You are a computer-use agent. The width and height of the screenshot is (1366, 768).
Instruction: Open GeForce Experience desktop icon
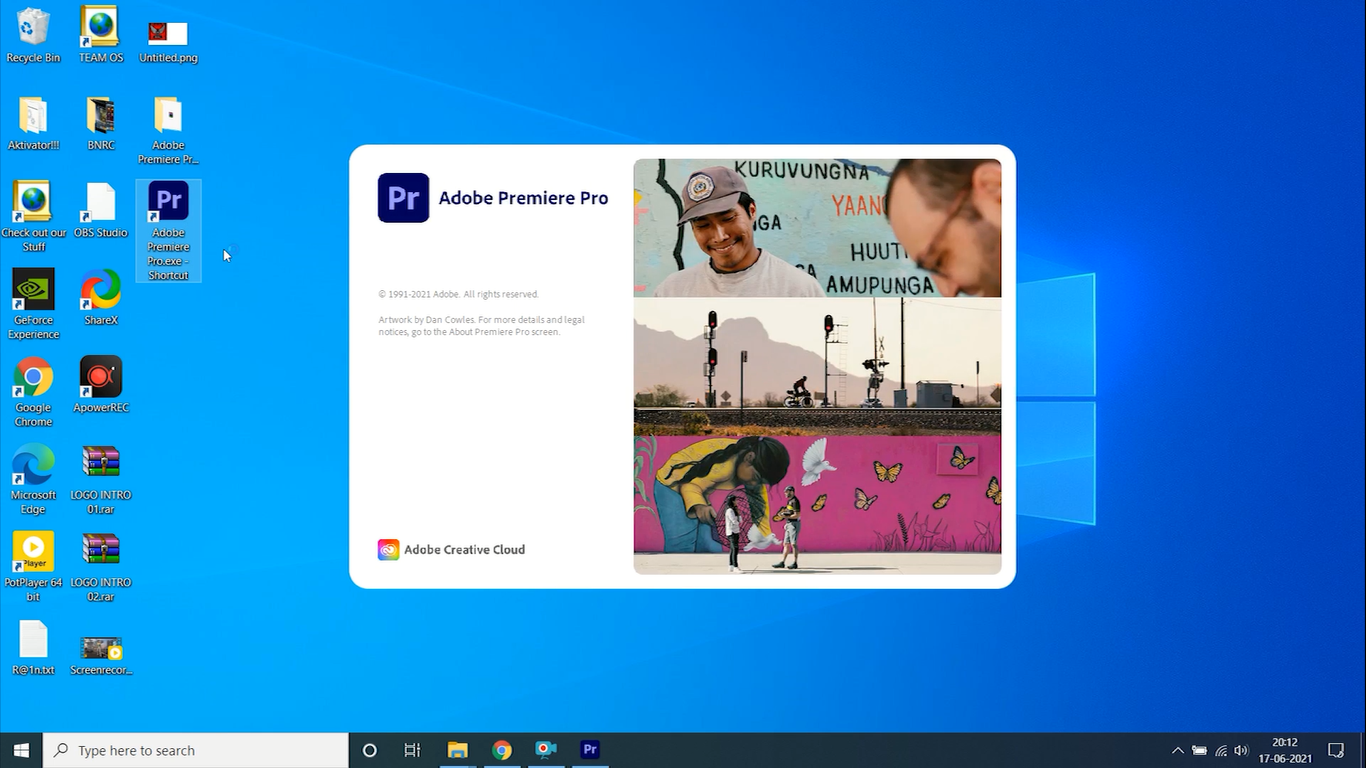click(33, 304)
